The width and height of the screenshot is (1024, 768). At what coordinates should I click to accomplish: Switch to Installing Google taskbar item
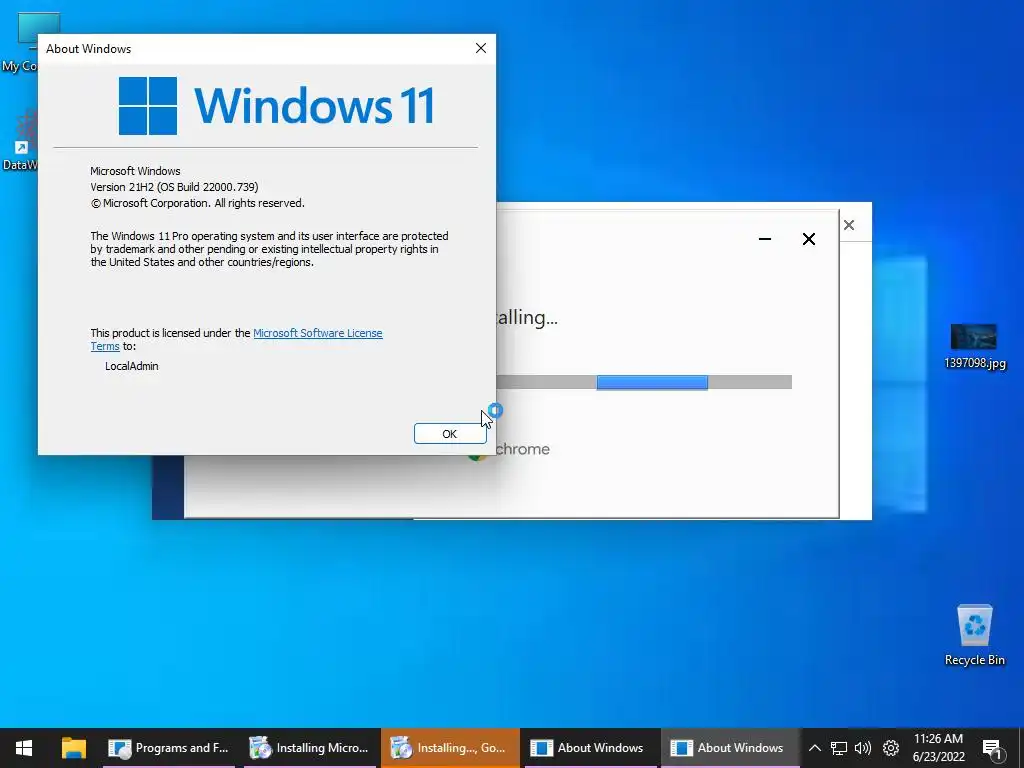(x=450, y=748)
